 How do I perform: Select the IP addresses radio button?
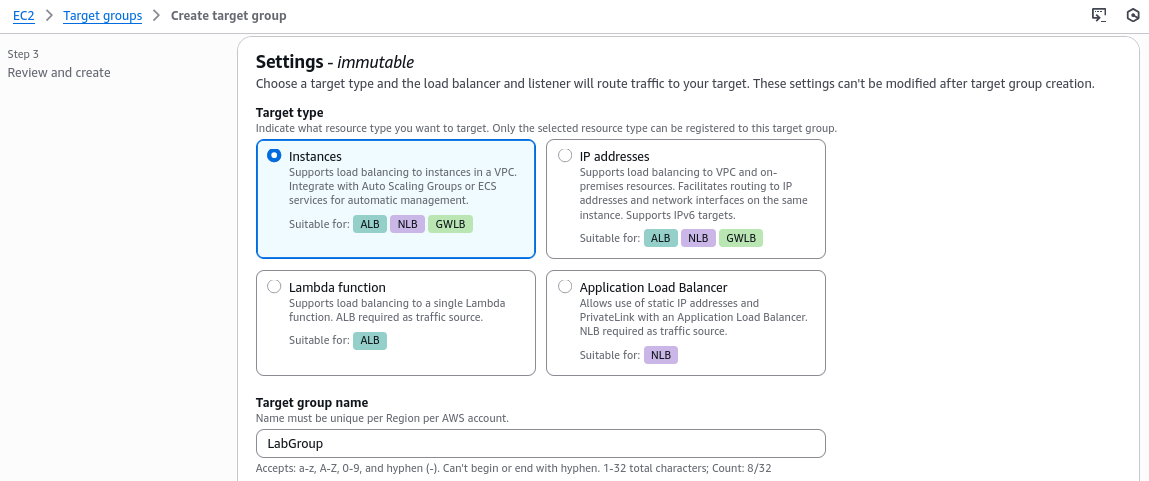[x=565, y=156]
